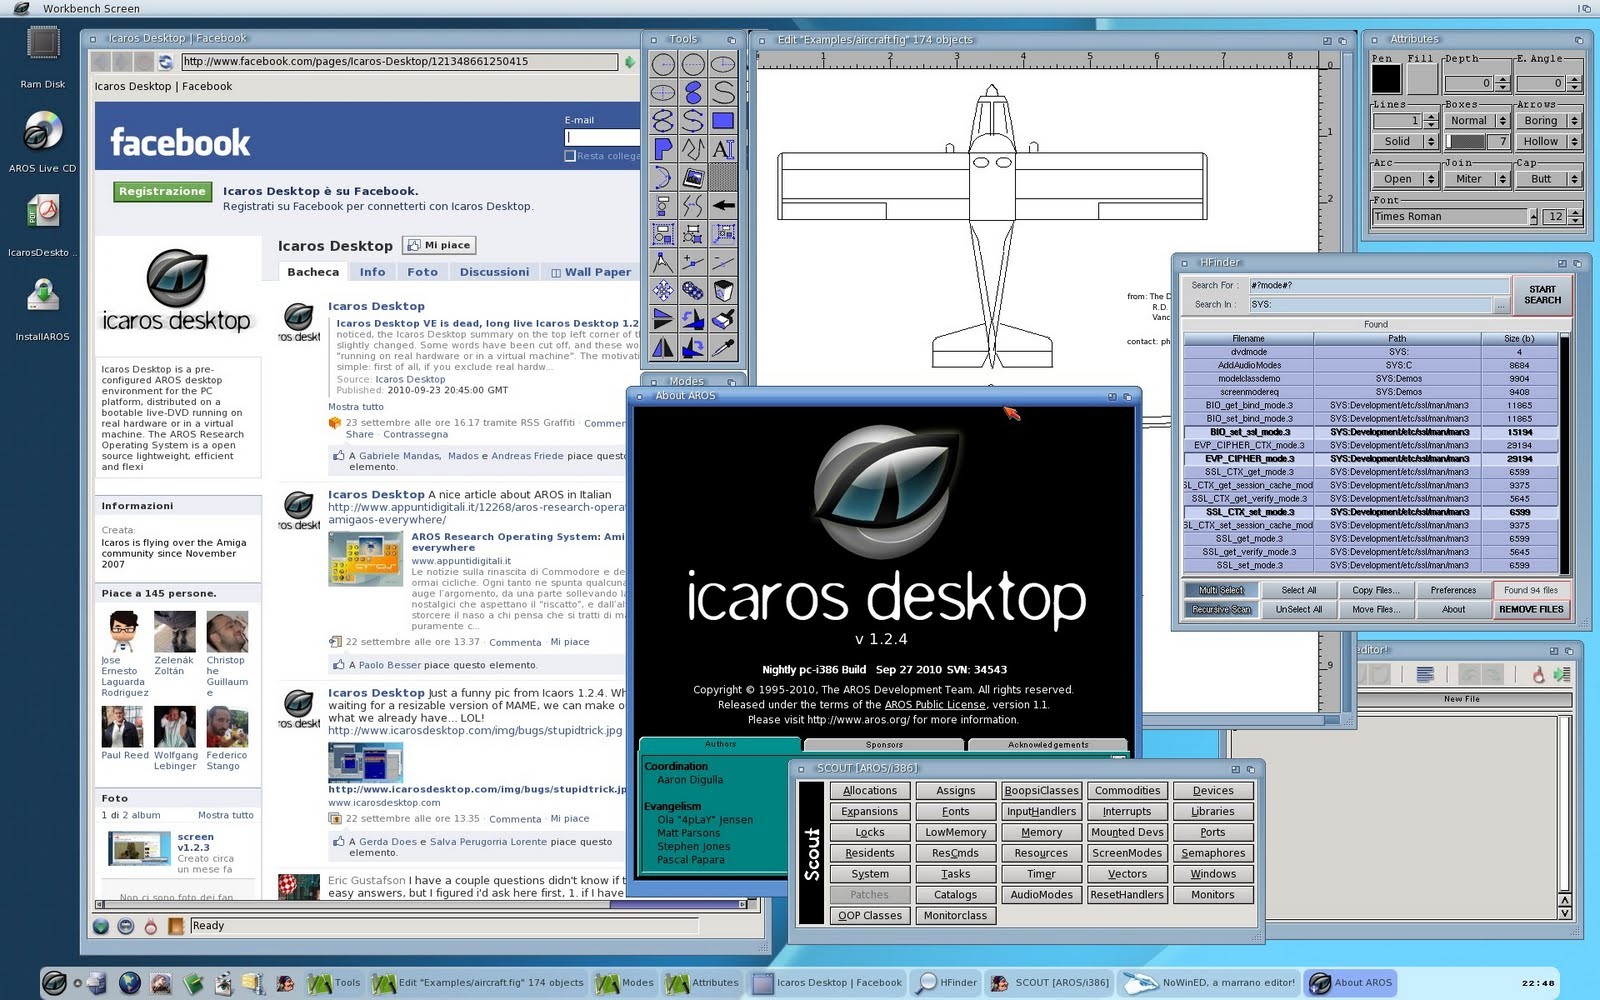Click the flip horizontal triangles tool

pyautogui.click(x=663, y=348)
